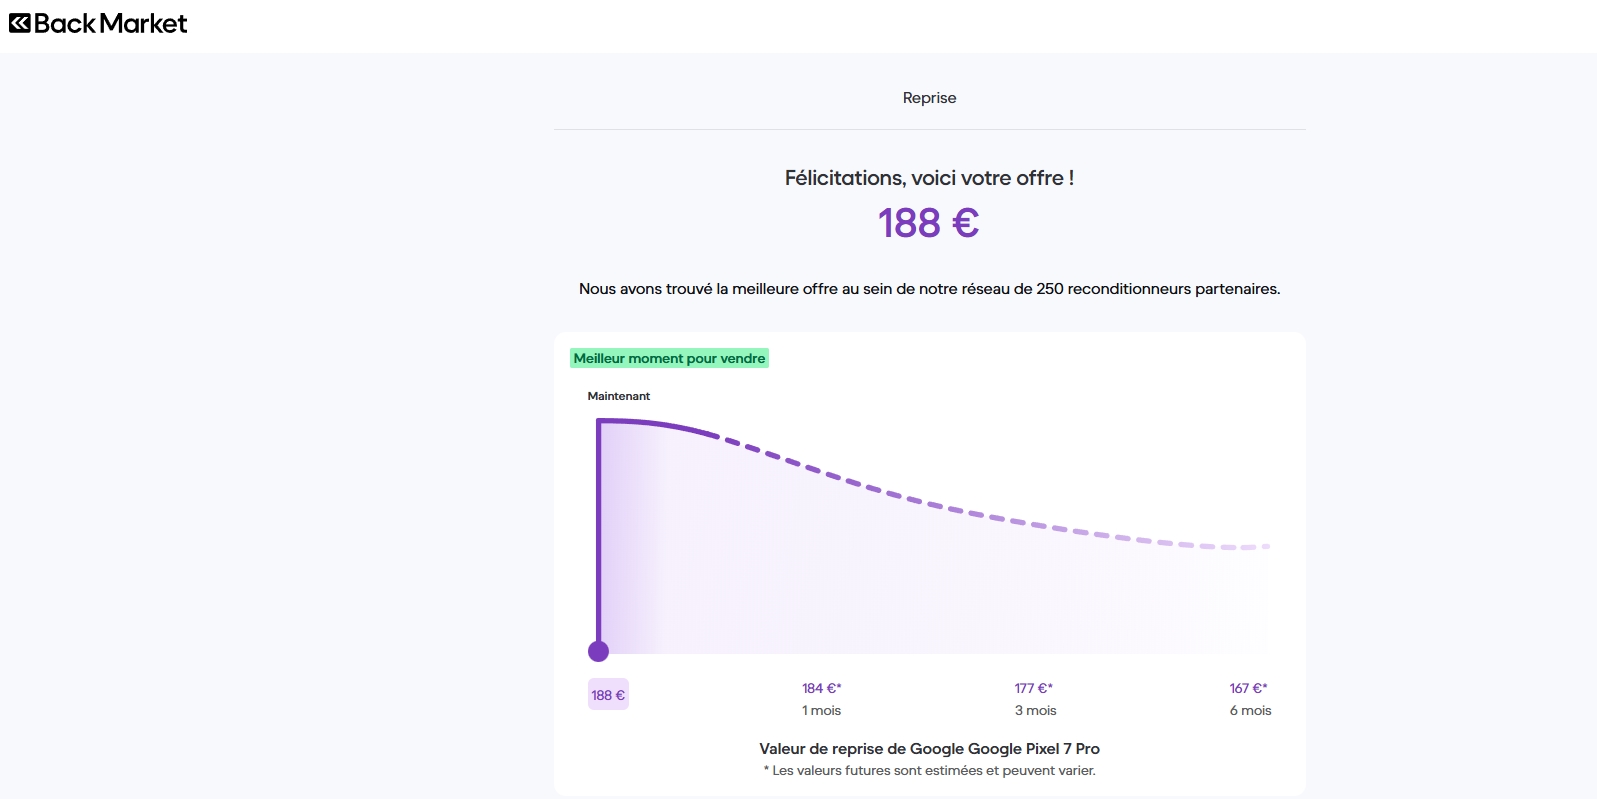Viewport: 1597px width, 799px height.
Task: Select the "Meilleur moment pour vendre" badge
Action: [669, 358]
